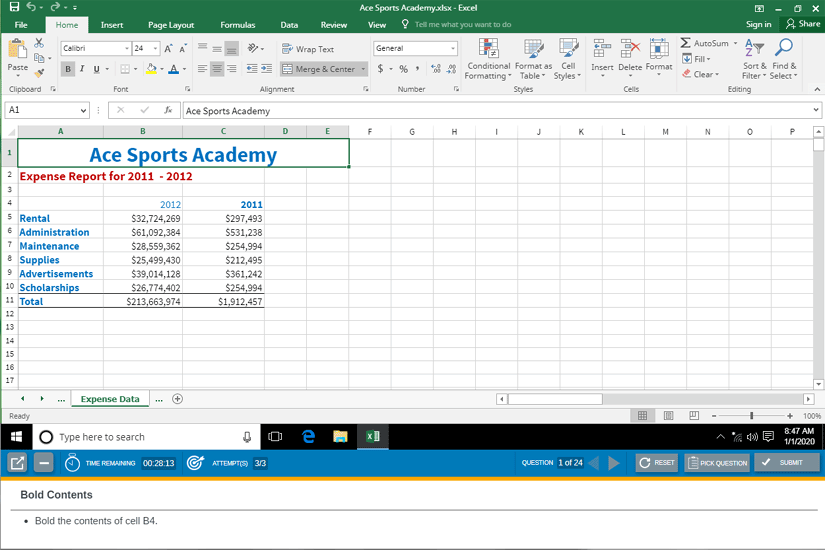Screen dimensions: 825x550
Task: Click the Insert Function fx icon
Action: pos(168,111)
